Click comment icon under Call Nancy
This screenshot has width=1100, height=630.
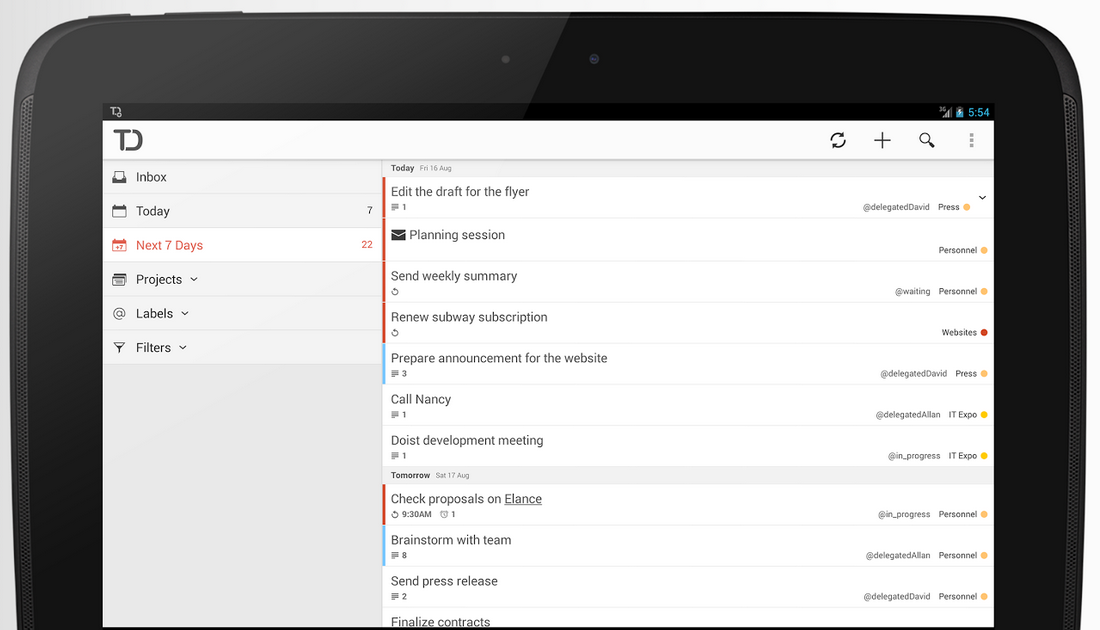[395, 415]
